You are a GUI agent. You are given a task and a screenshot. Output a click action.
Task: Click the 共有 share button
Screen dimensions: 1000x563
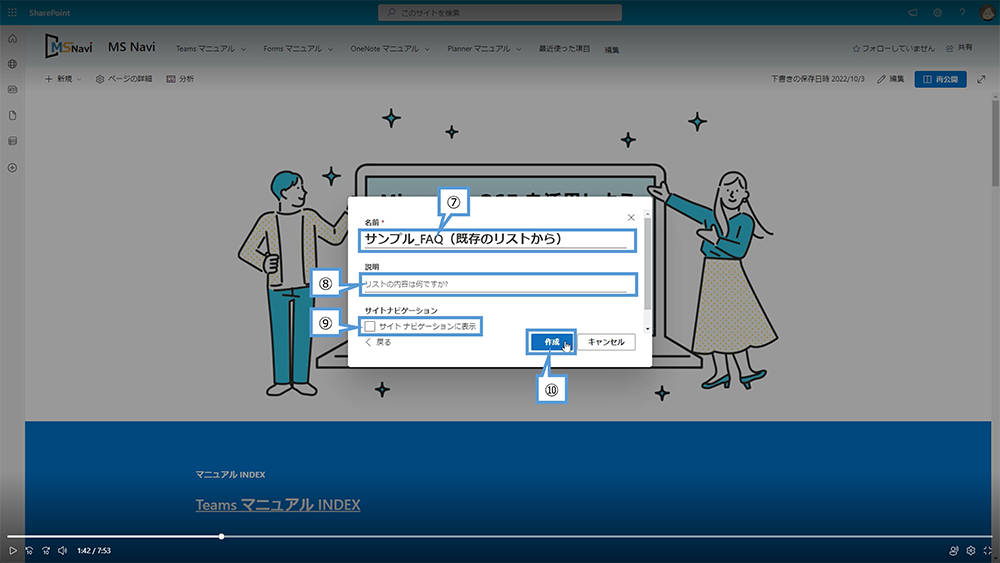coord(959,48)
